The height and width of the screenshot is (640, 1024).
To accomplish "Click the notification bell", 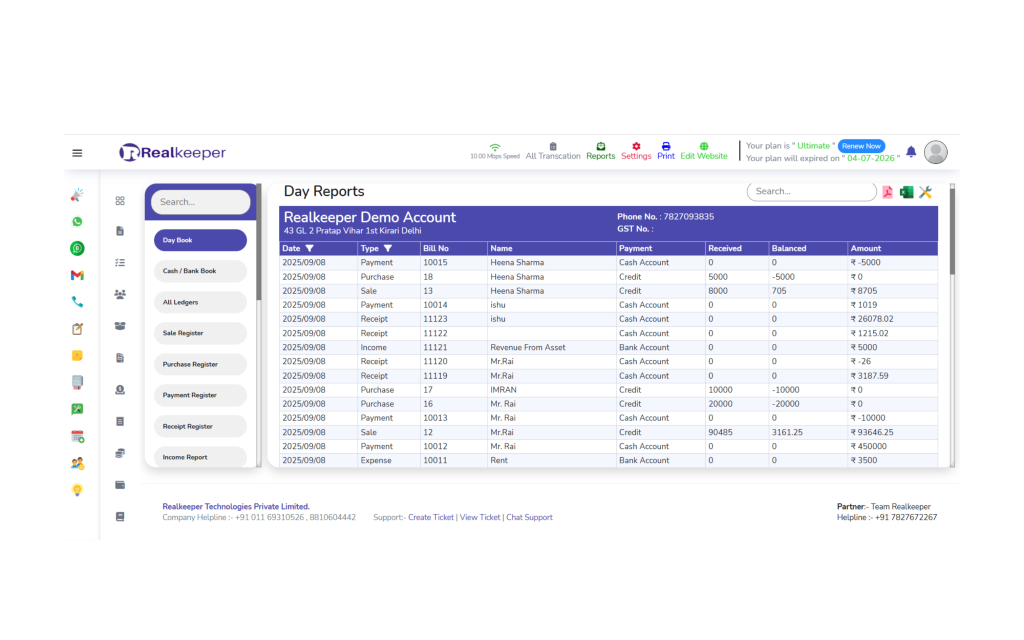I will pos(911,152).
